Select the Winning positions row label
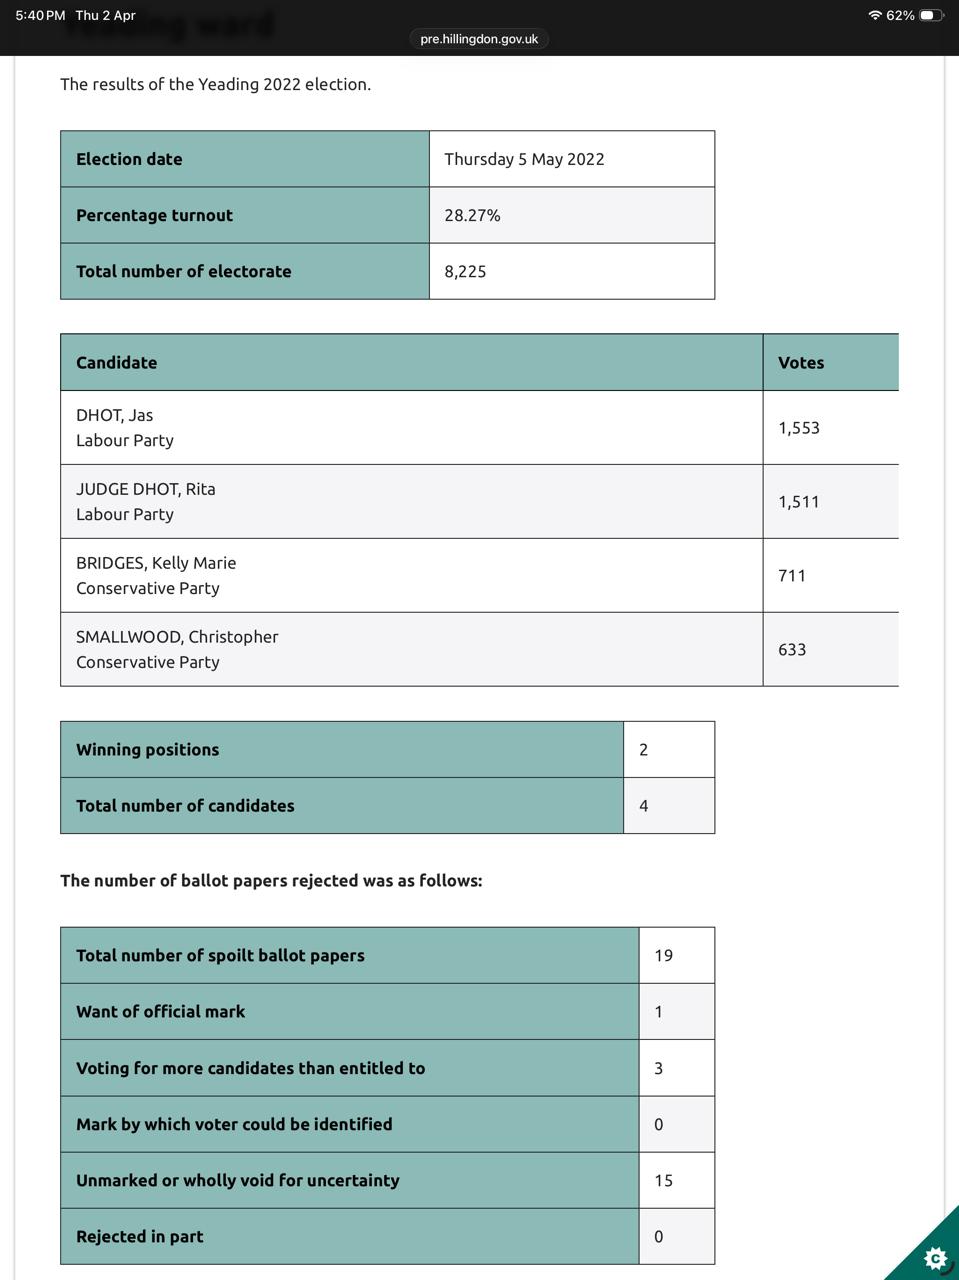Screen dimensions: 959x1280 pos(147,749)
